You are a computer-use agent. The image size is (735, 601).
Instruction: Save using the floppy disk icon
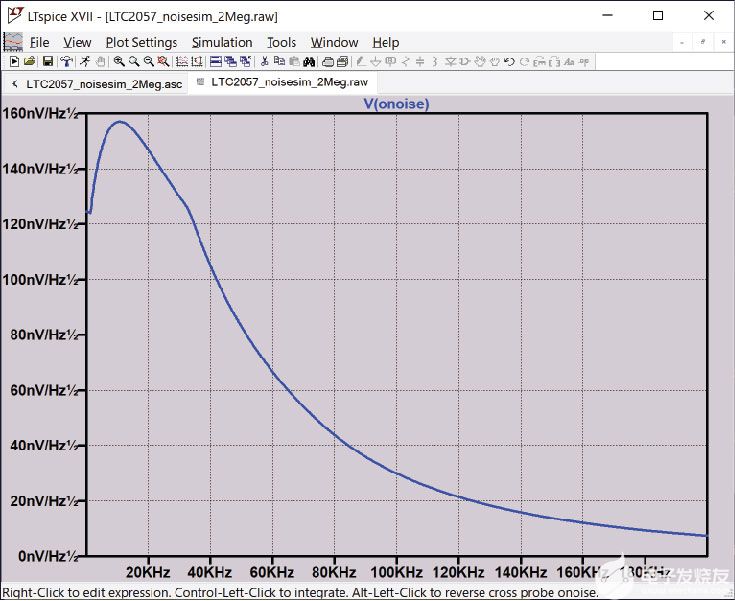click(48, 61)
